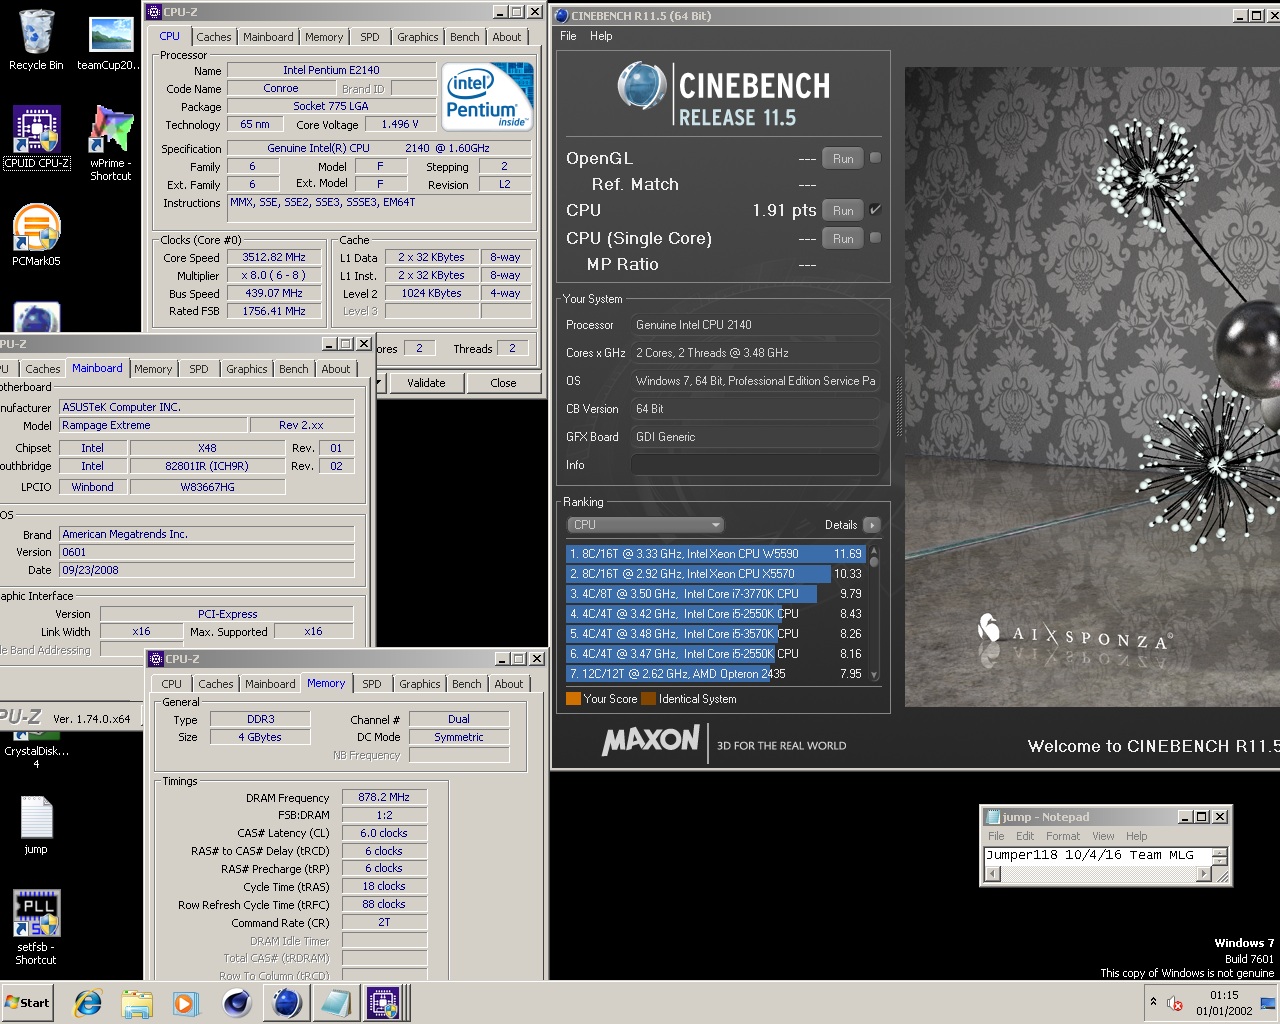Select Memory tab in bottom CPU-Z window

tap(326, 683)
